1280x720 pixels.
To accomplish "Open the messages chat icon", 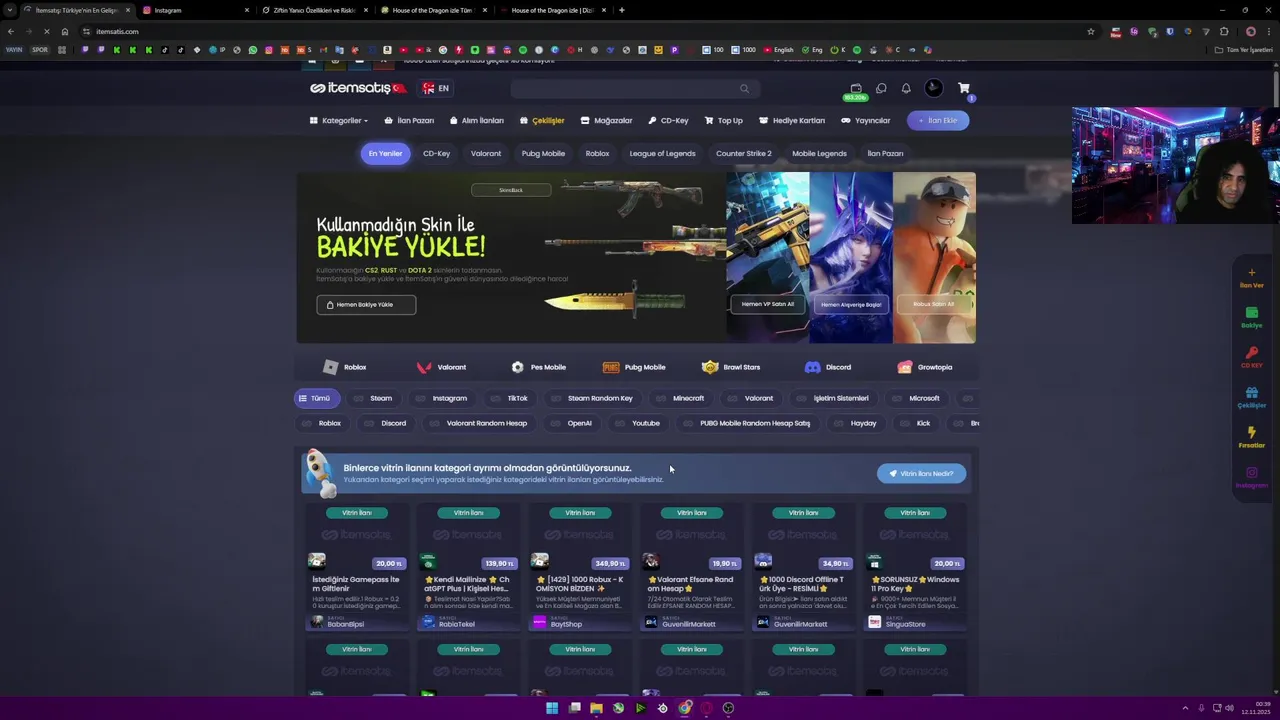I will pos(881,88).
